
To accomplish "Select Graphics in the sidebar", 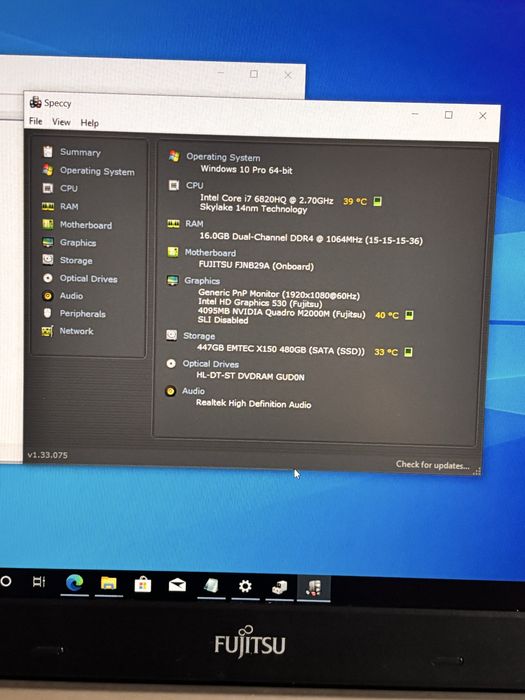I will coord(78,243).
